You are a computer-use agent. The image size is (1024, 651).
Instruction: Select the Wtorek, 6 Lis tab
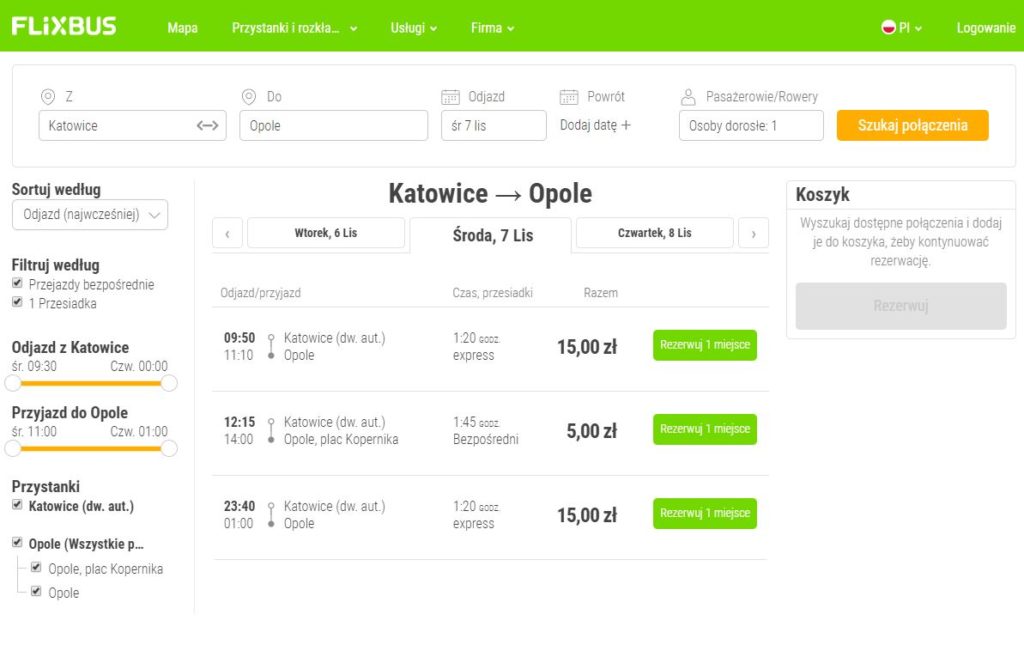click(x=326, y=233)
